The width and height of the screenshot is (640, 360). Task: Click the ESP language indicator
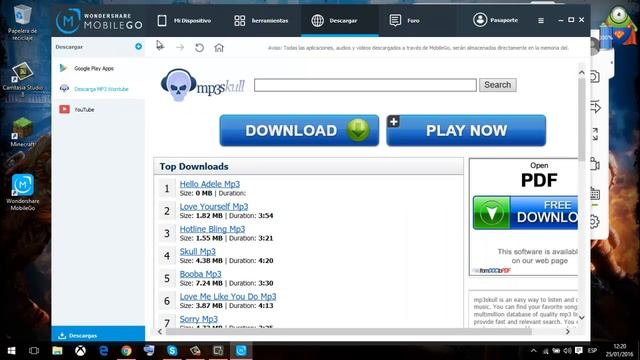click(x=592, y=351)
